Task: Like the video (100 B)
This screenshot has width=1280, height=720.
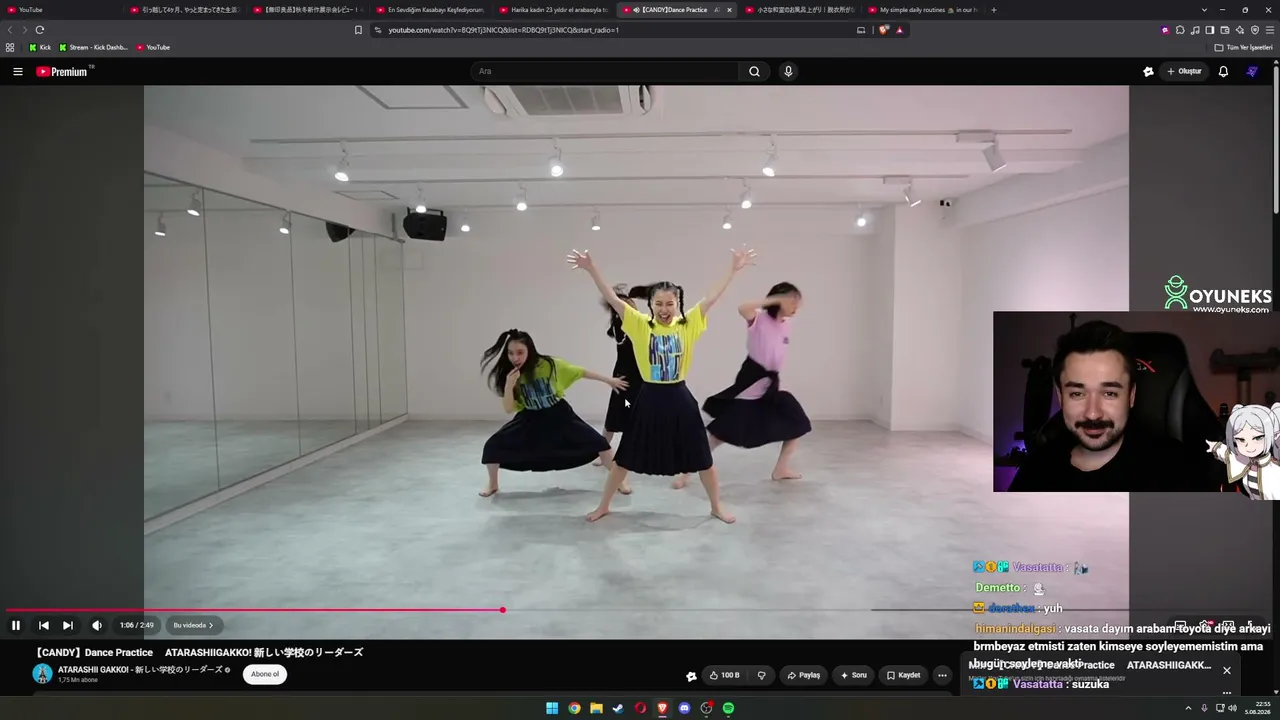Action: 725,675
